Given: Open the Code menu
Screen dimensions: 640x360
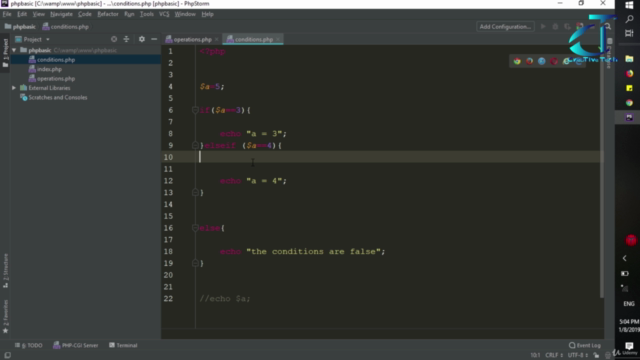Looking at the screenshot, I should click(x=84, y=14).
